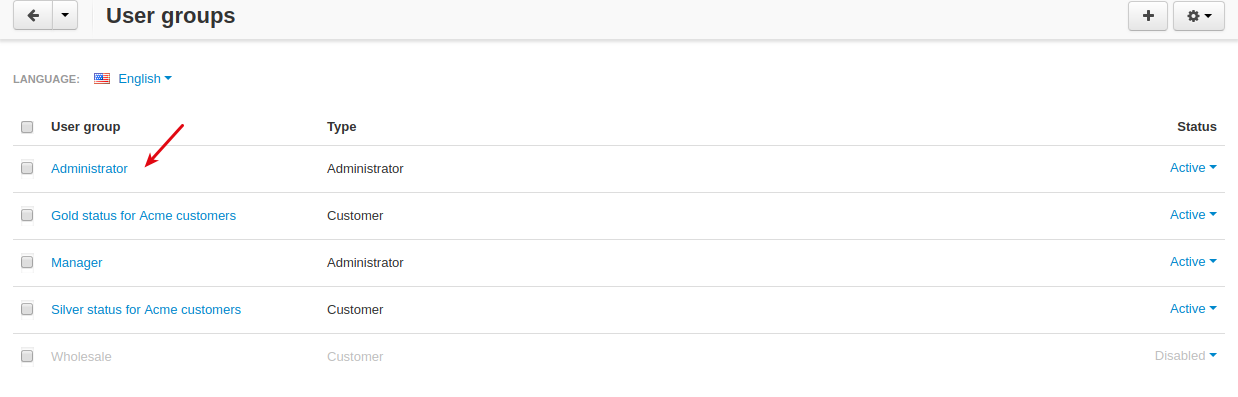Open Silver status row Active dropdown
Screen dimensions: 1238x397
point(1193,309)
